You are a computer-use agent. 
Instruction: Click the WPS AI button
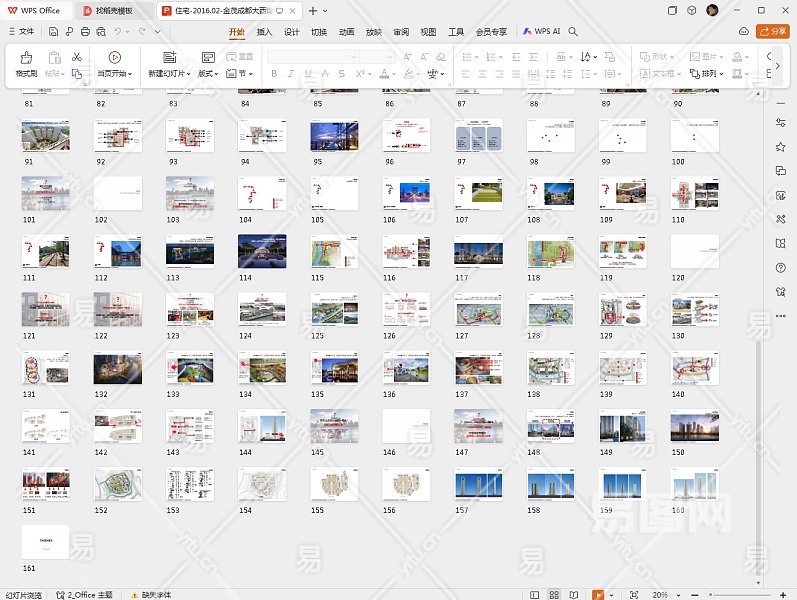[x=541, y=32]
